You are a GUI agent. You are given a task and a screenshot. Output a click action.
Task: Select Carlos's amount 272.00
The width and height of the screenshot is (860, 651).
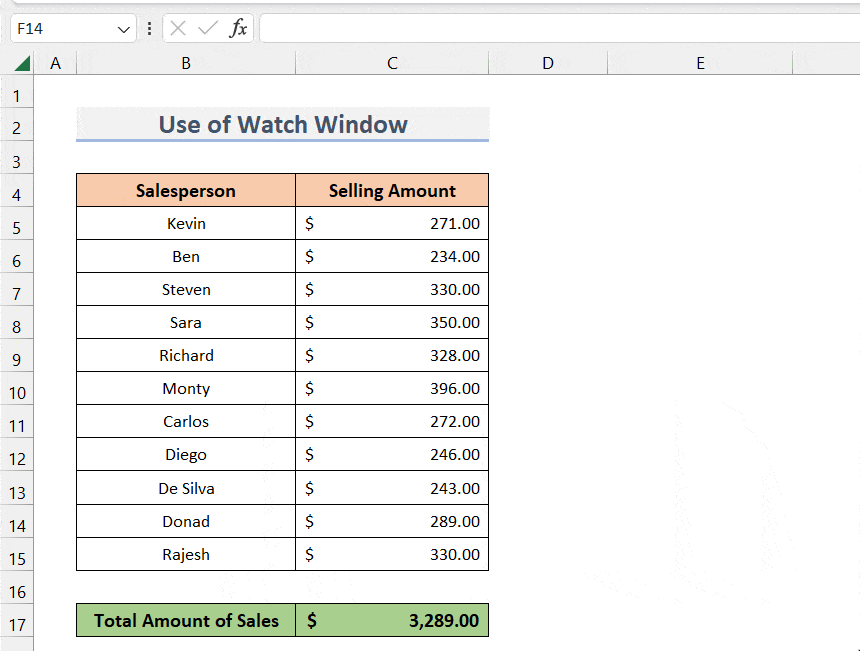(392, 421)
